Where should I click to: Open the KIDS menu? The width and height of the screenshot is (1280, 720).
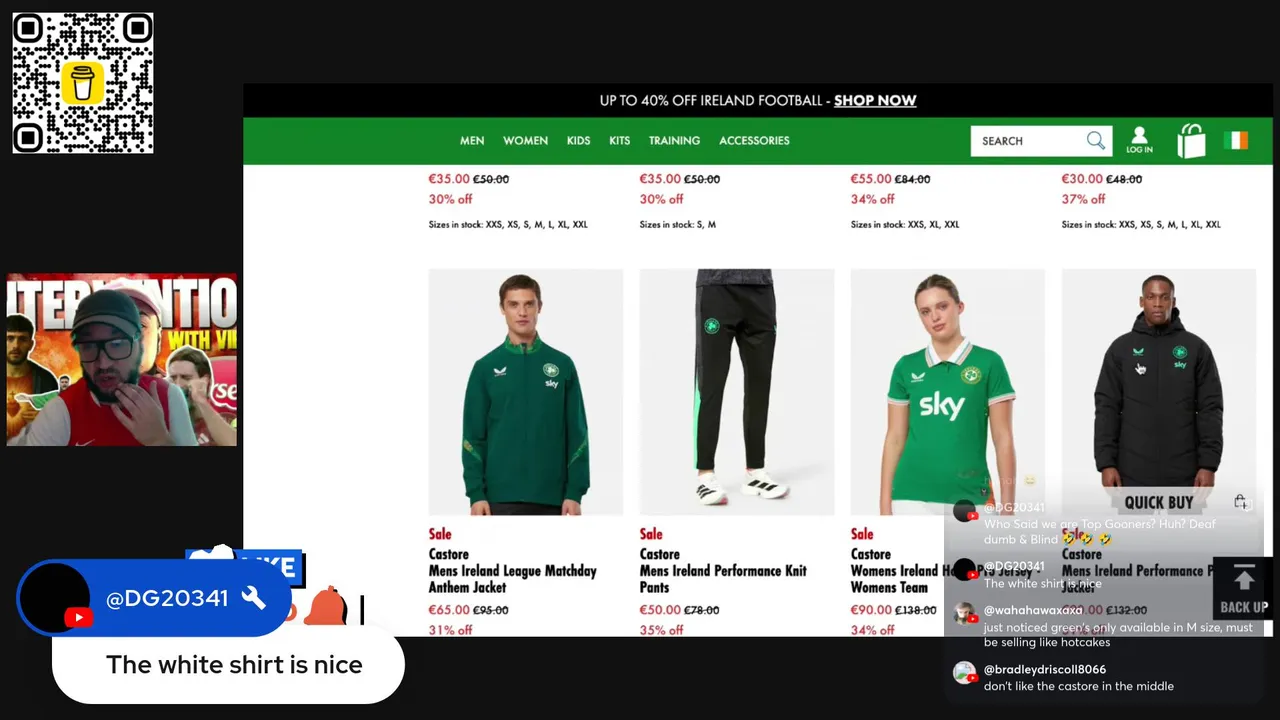point(578,141)
